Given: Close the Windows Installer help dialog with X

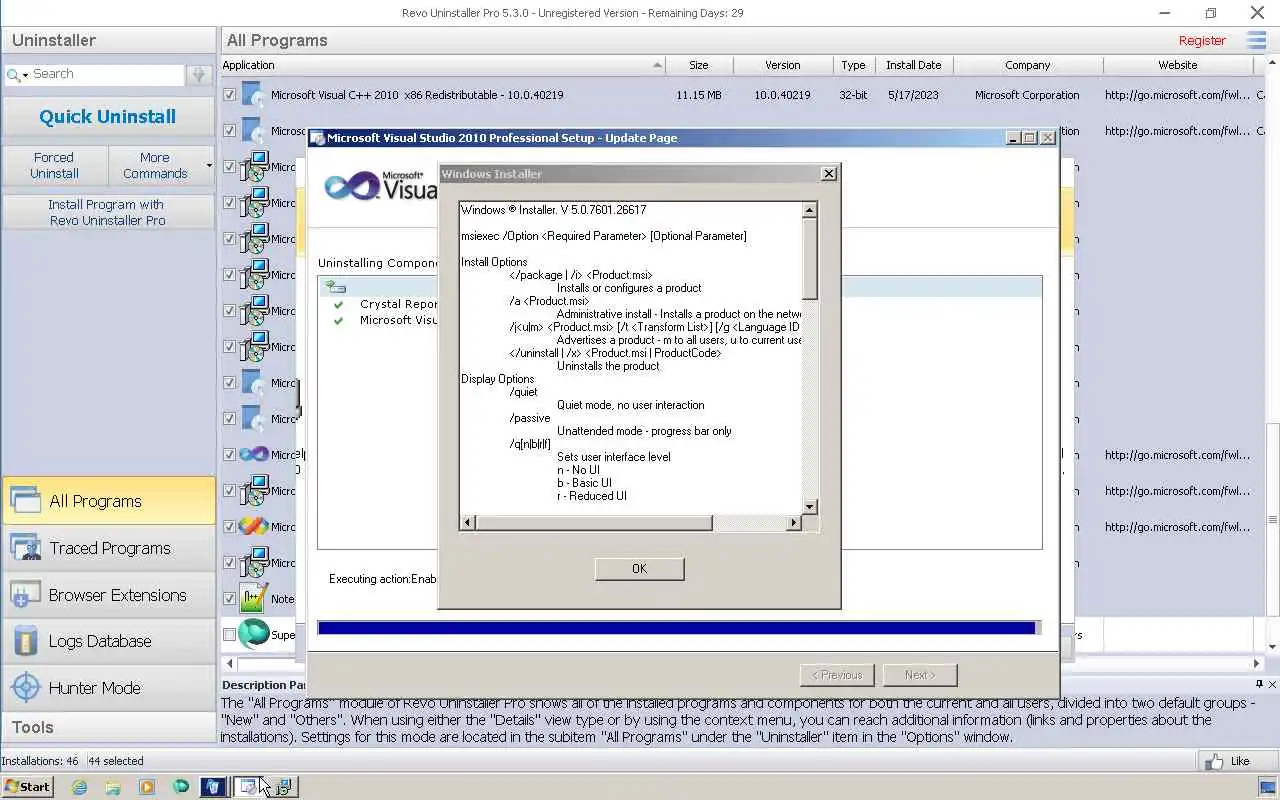Looking at the screenshot, I should coord(828,173).
